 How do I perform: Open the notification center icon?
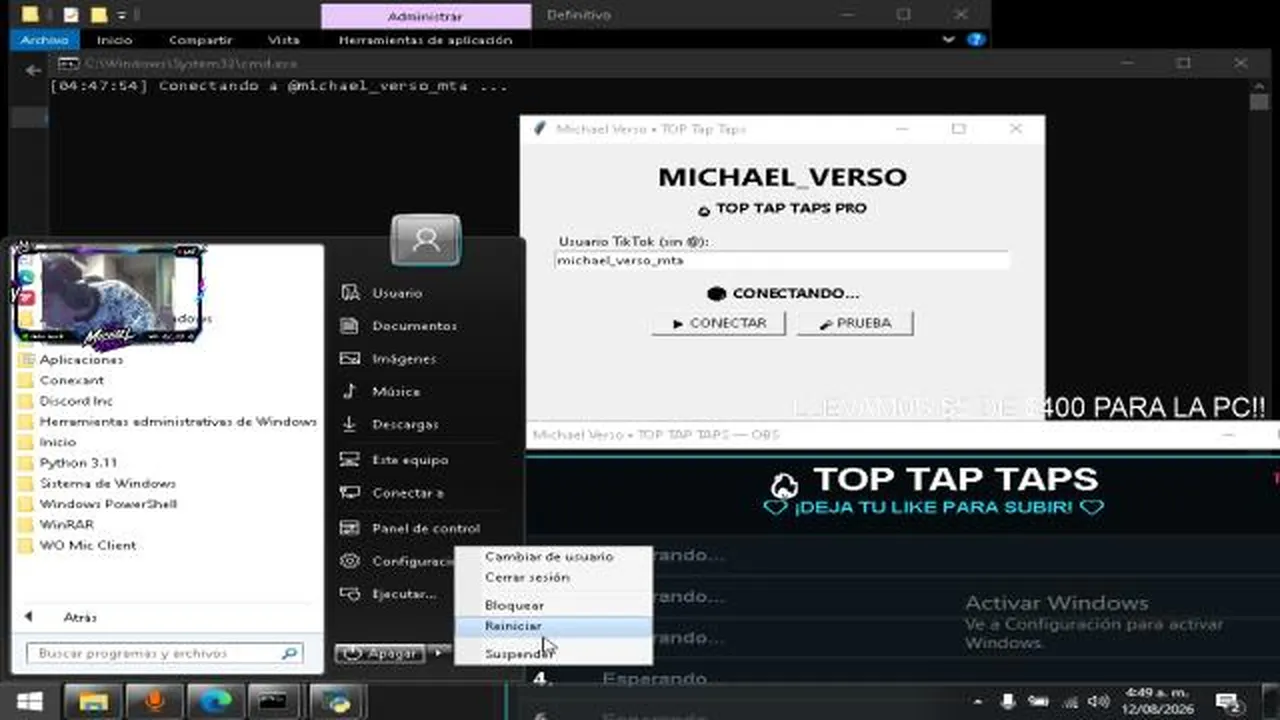[1228, 702]
